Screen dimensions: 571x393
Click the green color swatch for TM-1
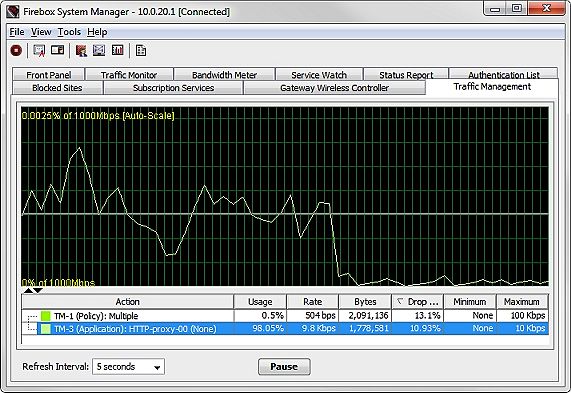coord(46,316)
